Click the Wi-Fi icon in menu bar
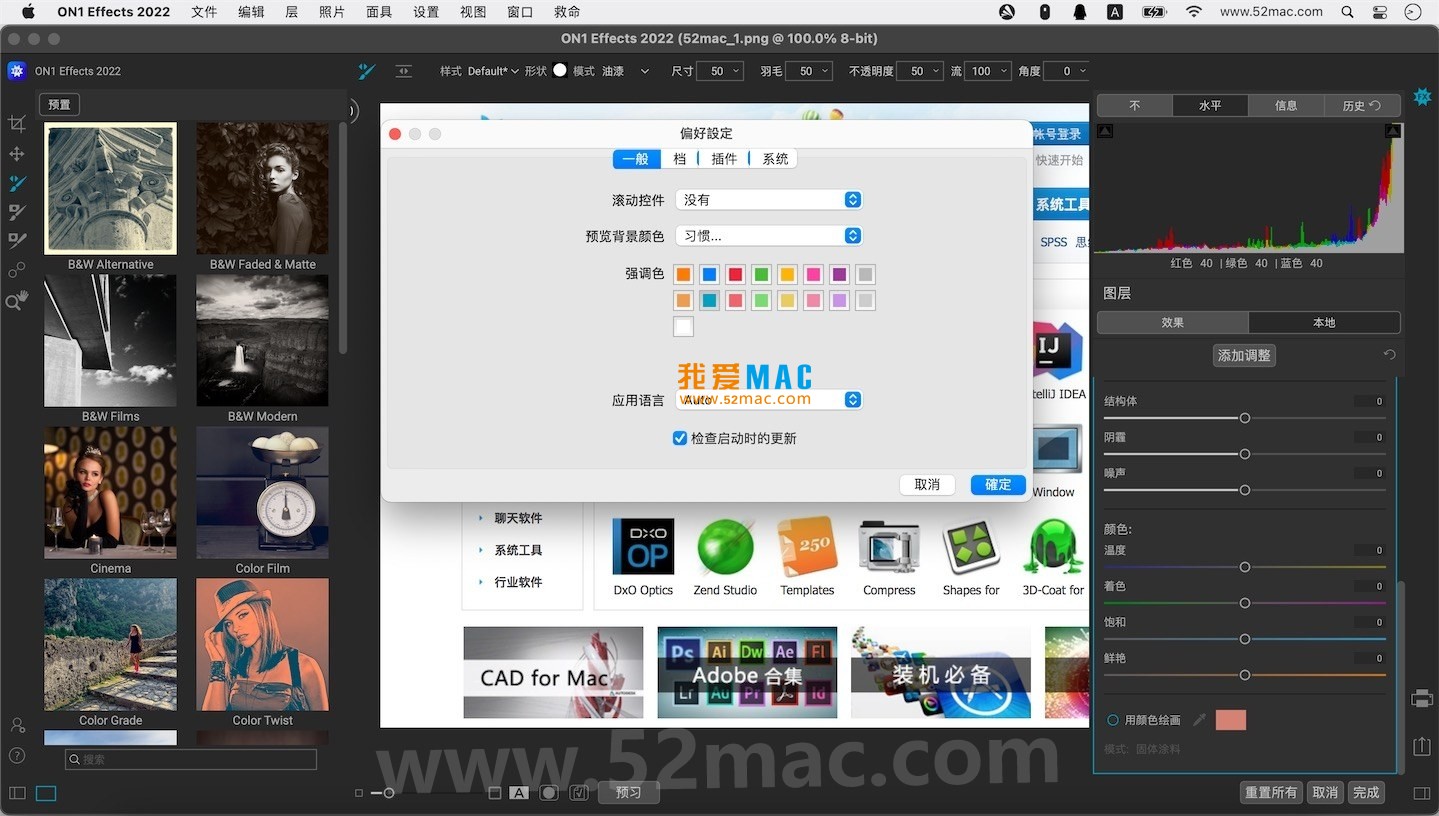The height and width of the screenshot is (816, 1439). coord(1194,12)
